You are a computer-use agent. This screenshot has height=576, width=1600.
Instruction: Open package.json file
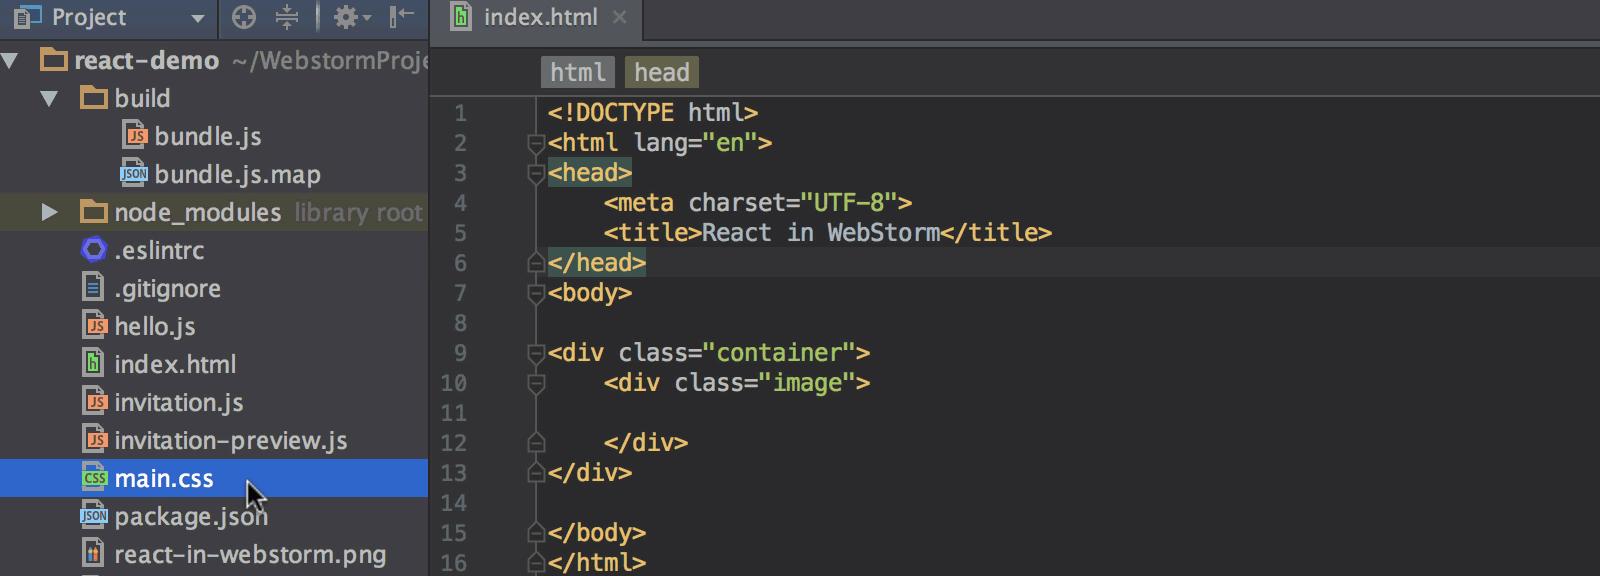click(190, 517)
